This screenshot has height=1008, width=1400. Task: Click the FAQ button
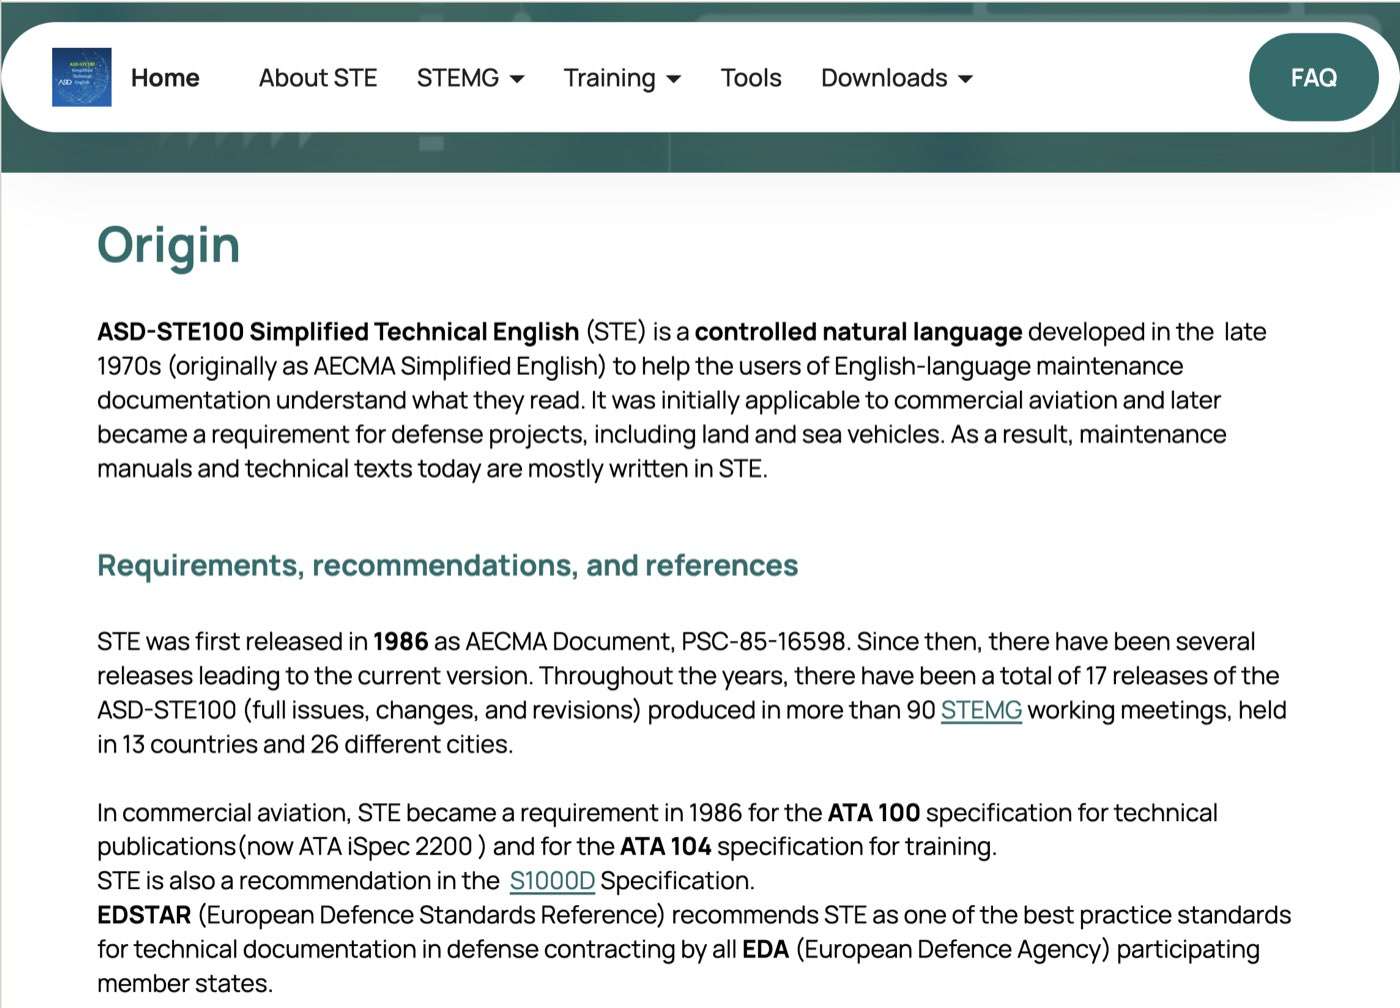pos(1313,77)
